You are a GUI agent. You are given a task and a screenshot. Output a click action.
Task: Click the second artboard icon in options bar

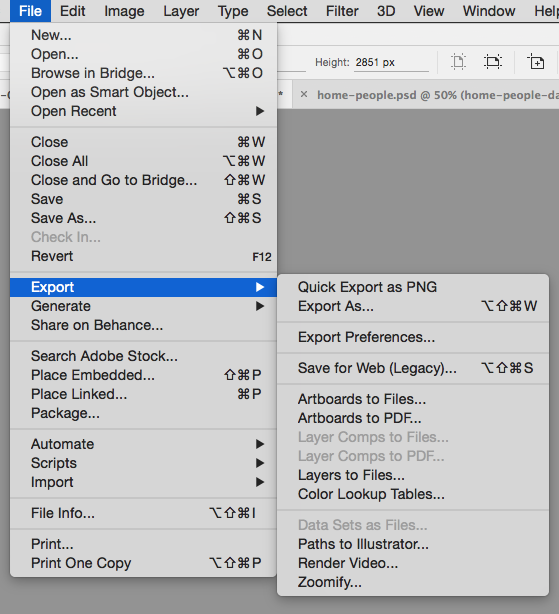pyautogui.click(x=493, y=62)
